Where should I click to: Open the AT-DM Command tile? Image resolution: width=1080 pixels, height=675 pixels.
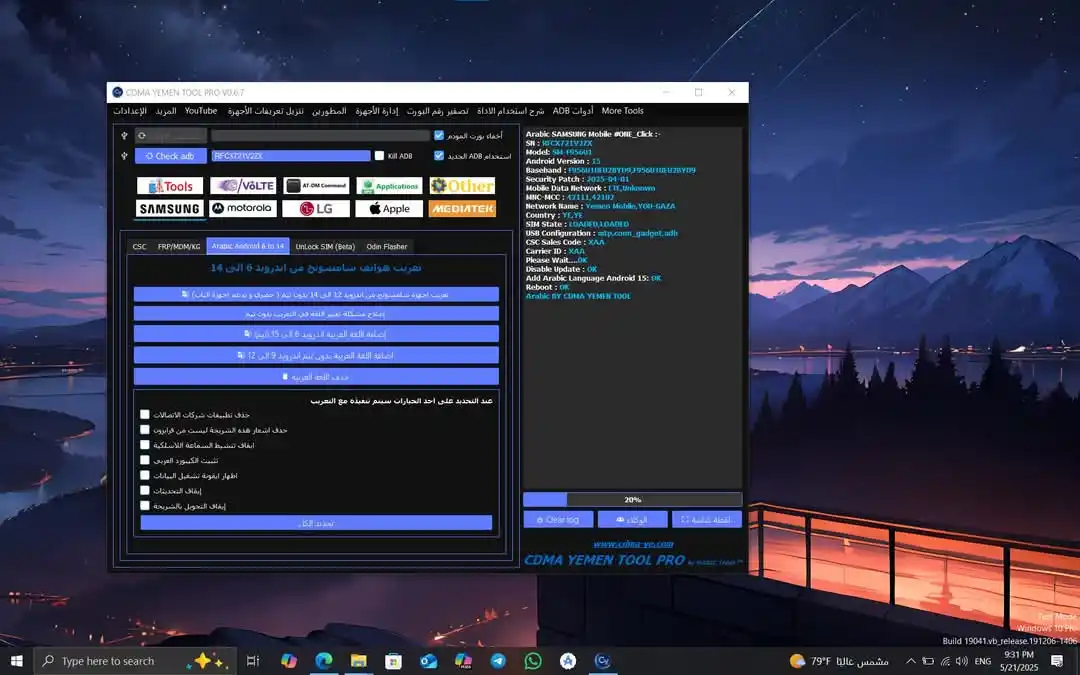(316, 186)
